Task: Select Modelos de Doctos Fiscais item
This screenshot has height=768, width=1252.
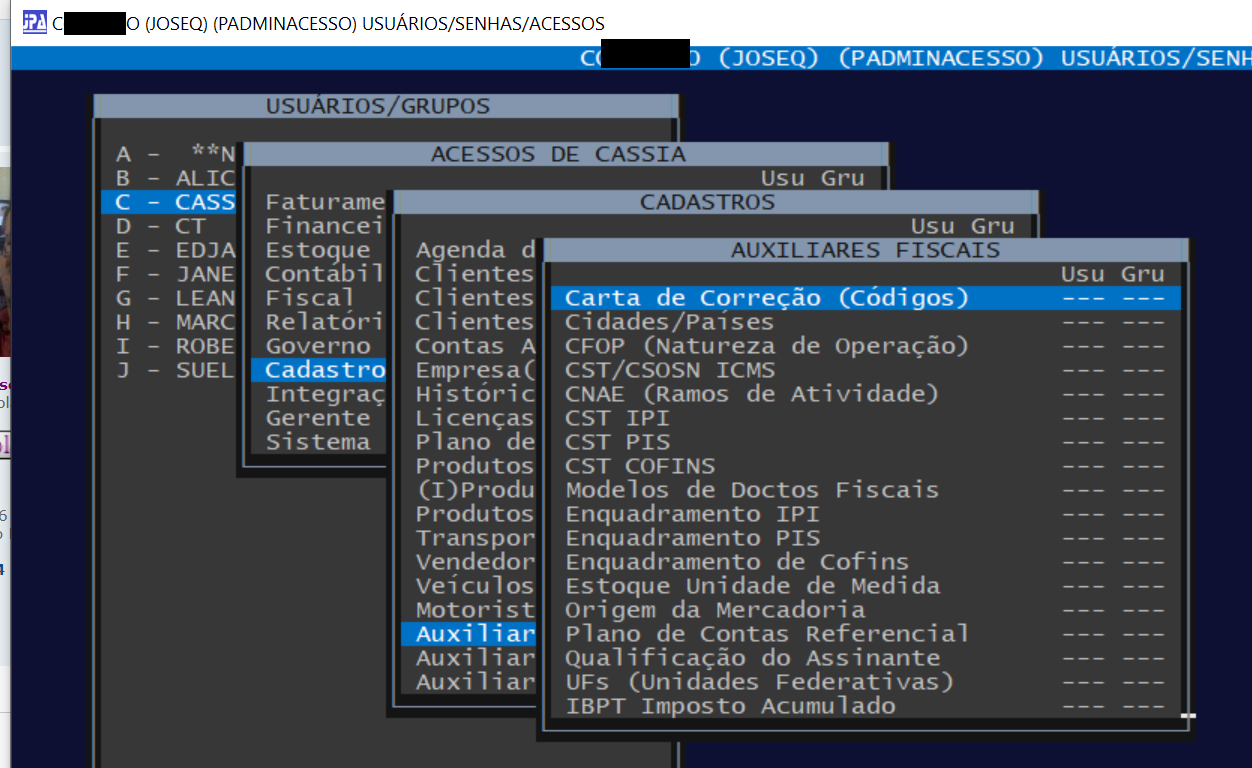Action: [751, 490]
